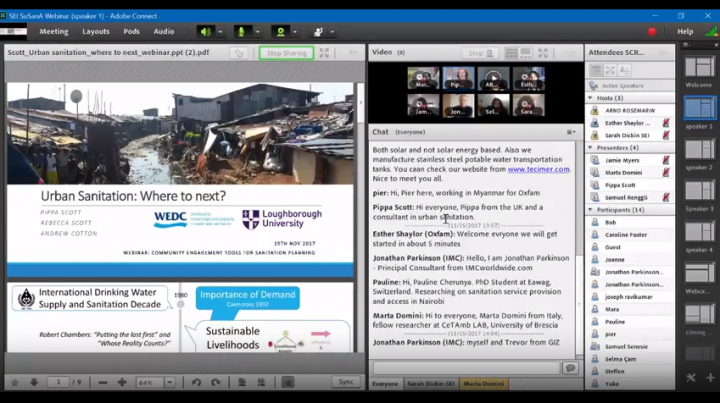Toggle the Sync button in share pod

[x=345, y=382]
